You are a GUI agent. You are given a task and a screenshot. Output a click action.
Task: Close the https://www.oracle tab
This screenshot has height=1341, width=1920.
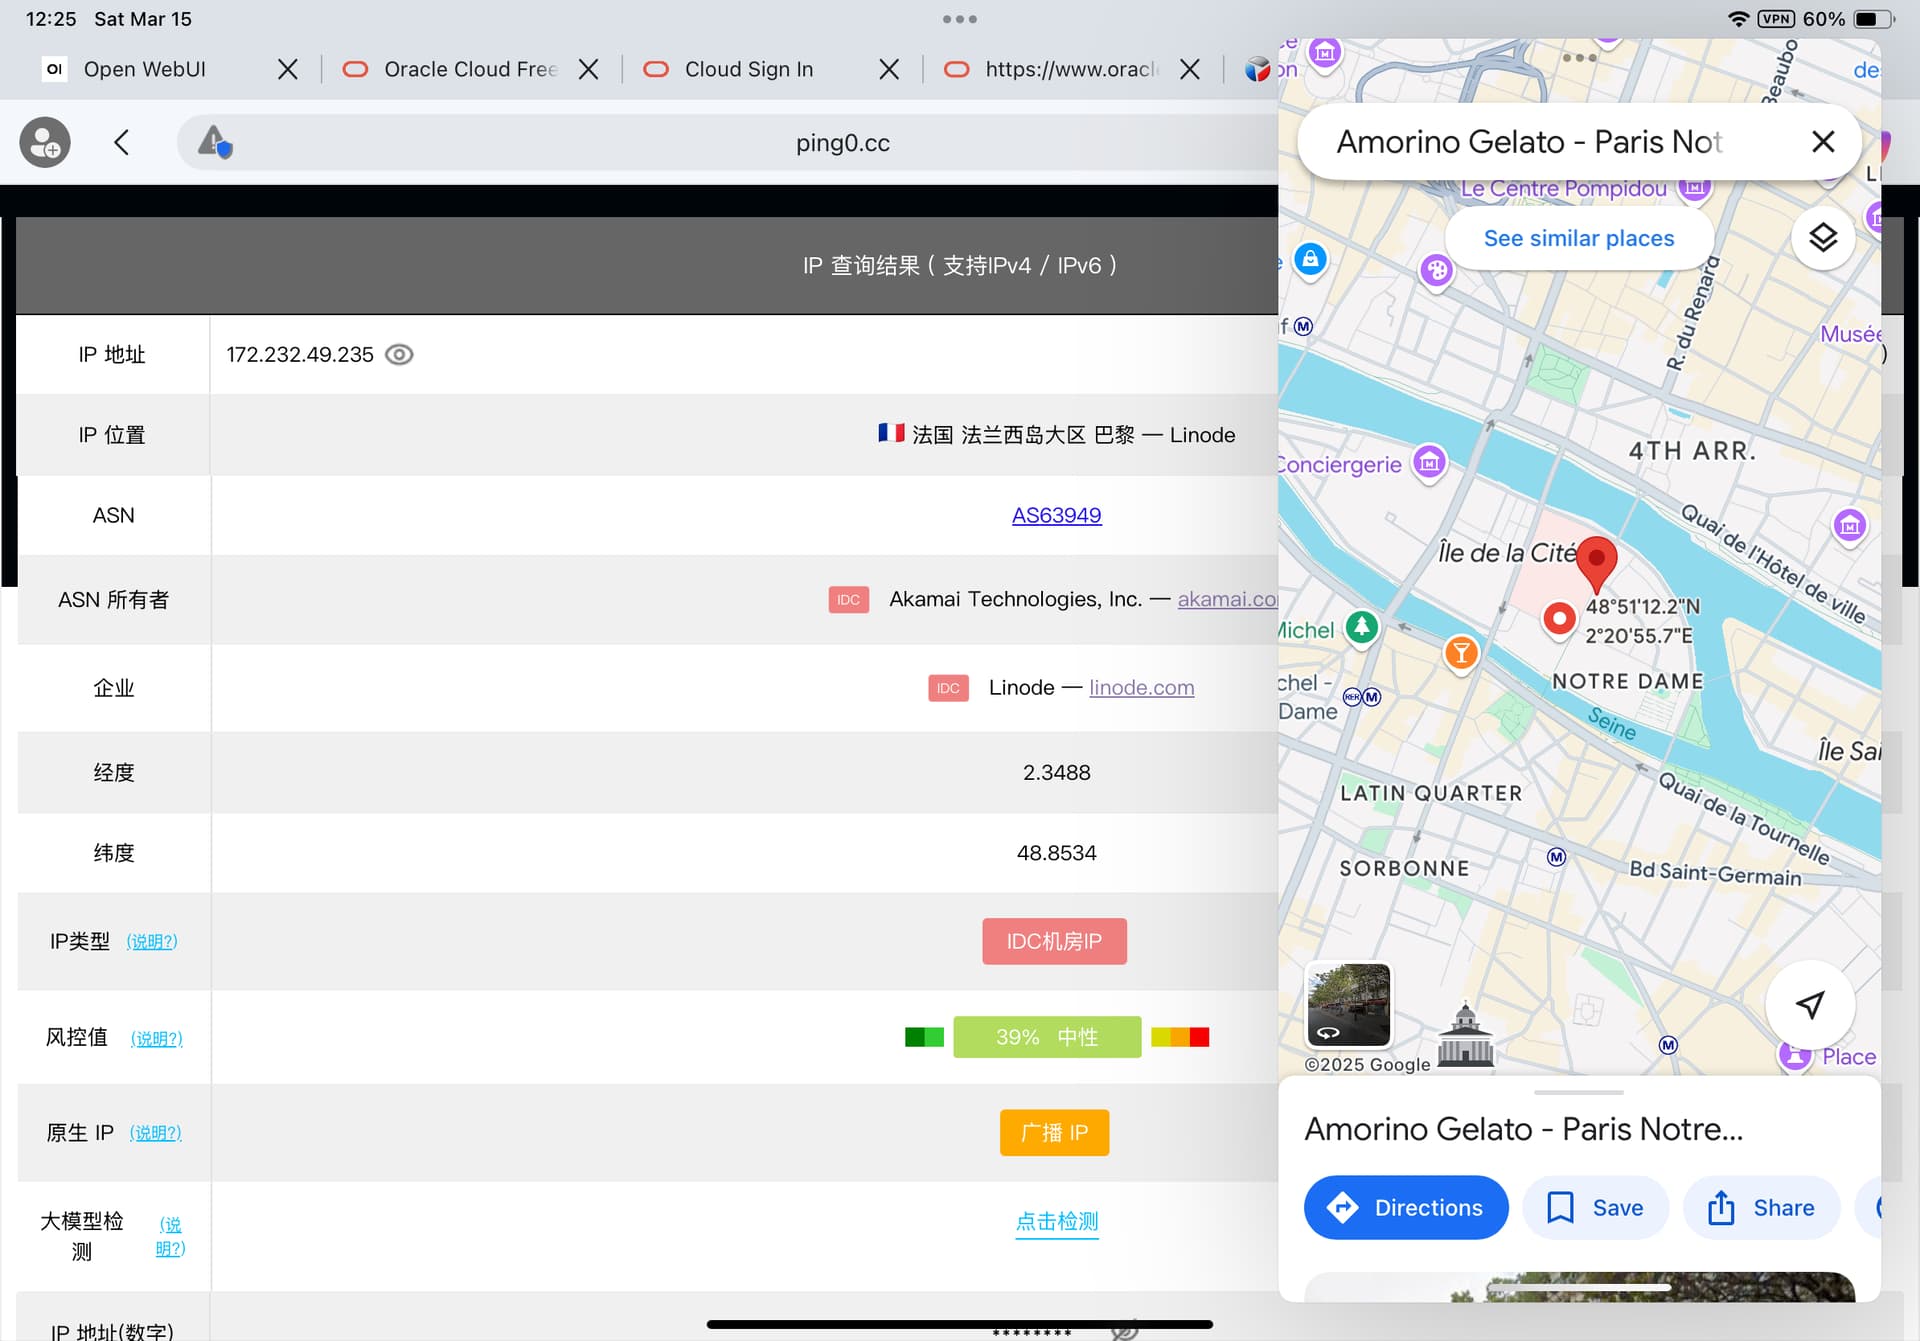pos(1190,69)
